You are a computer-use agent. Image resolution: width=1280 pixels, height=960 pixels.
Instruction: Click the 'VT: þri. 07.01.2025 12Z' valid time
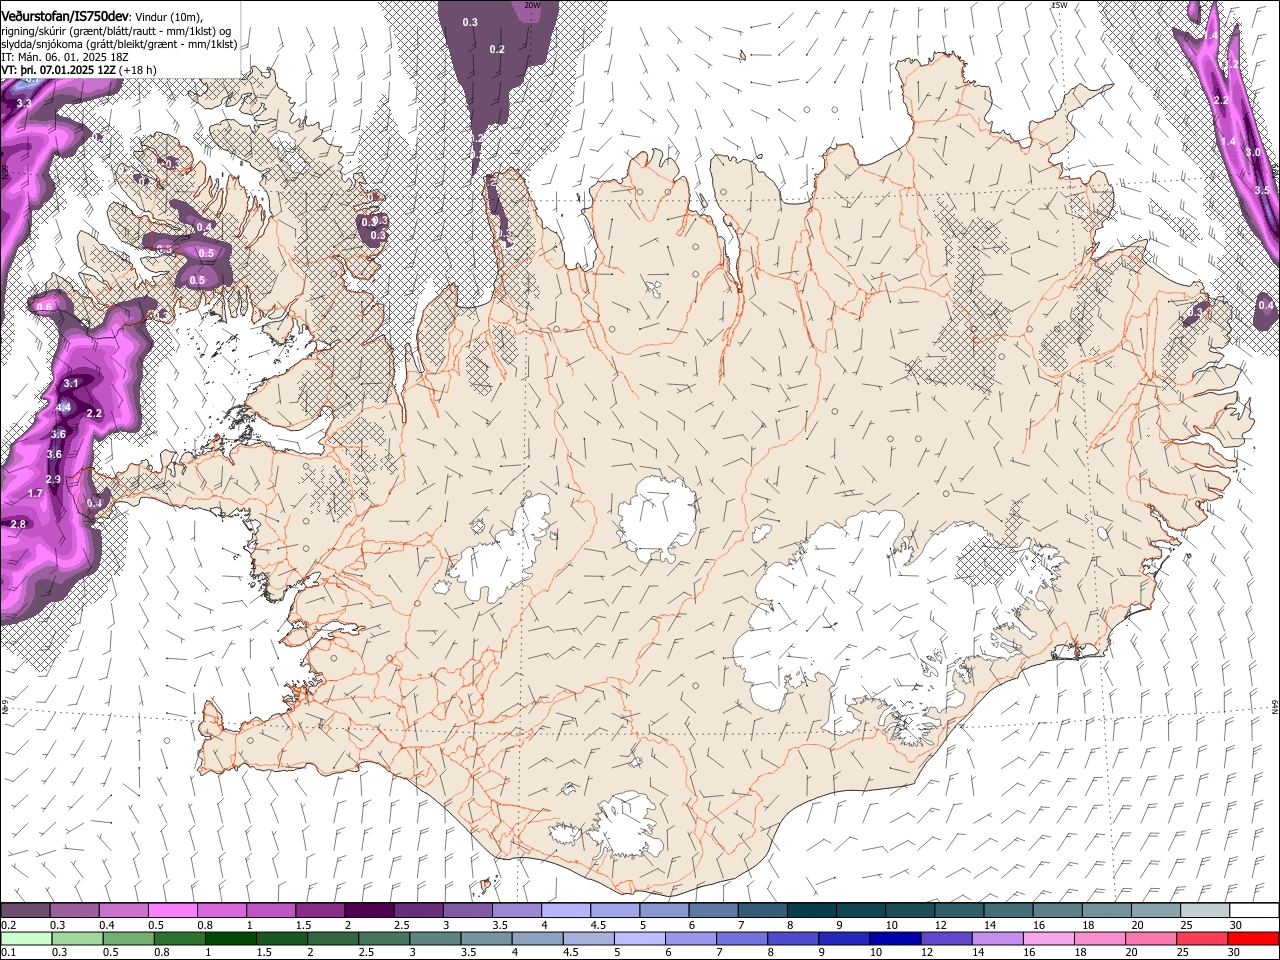tap(58, 70)
